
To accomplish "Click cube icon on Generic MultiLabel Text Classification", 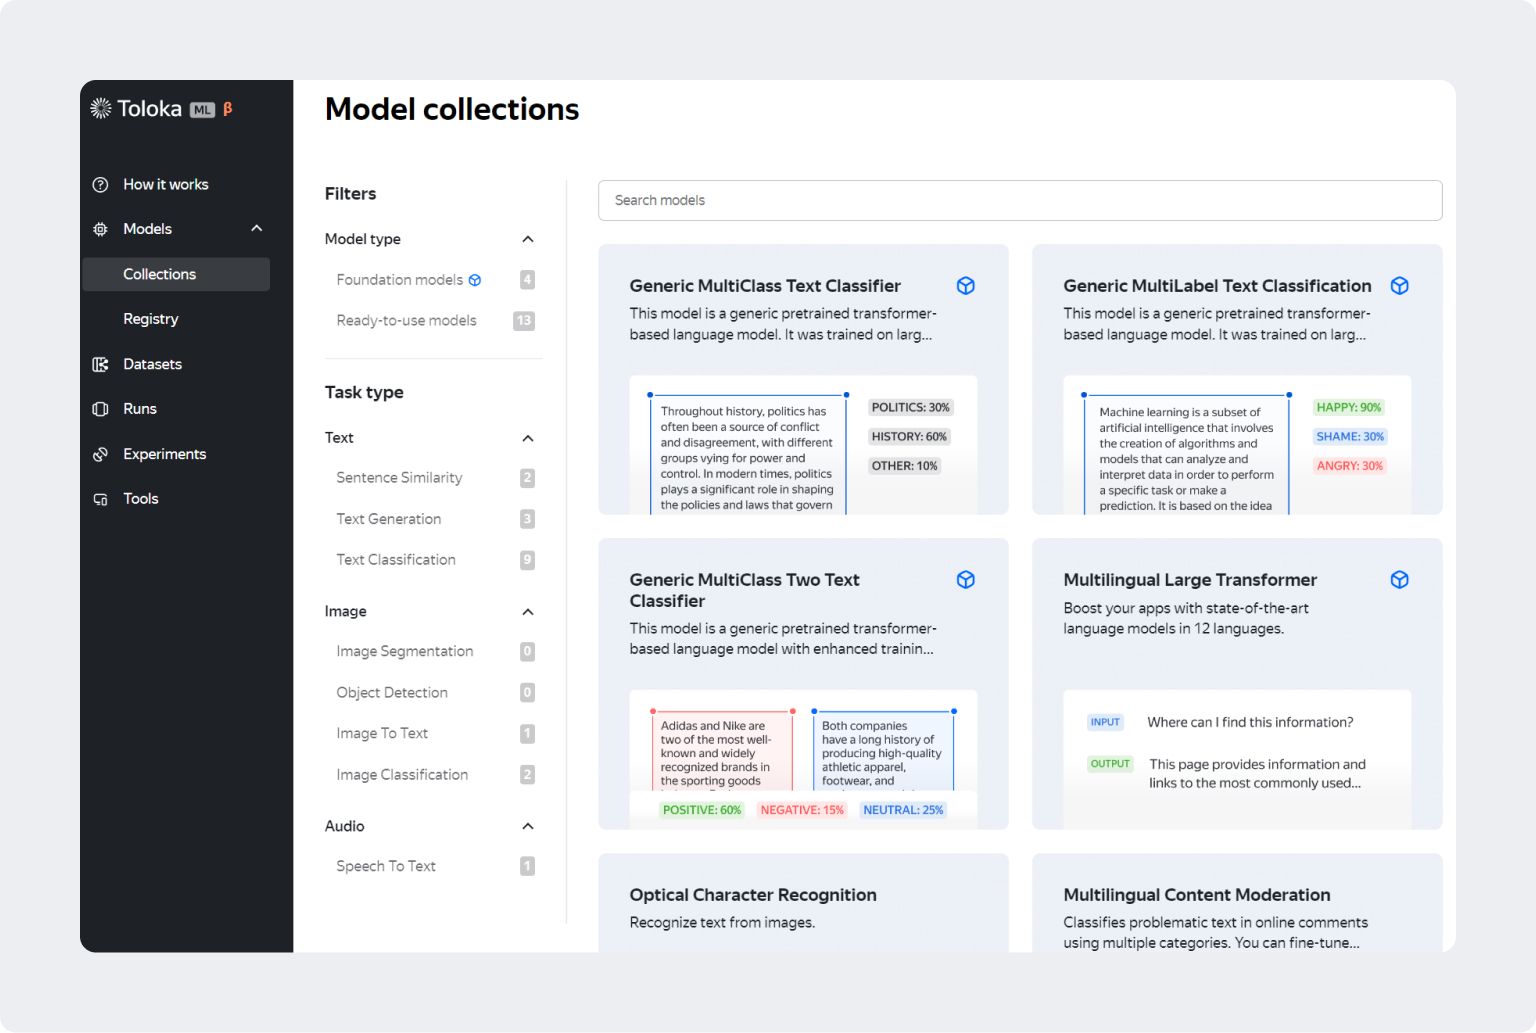I will [x=1400, y=286].
